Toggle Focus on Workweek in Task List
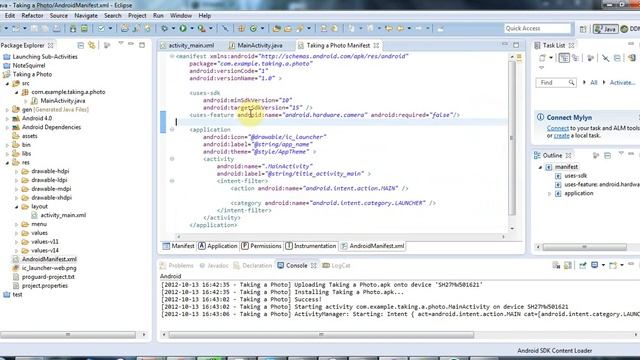The image size is (640, 360). 590,58
